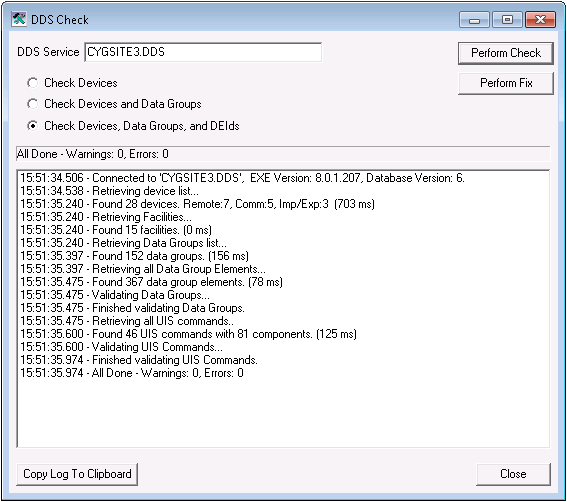The width and height of the screenshot is (567, 502).
Task: Click the 'DDS Check' window title text
Action: tap(60, 20)
